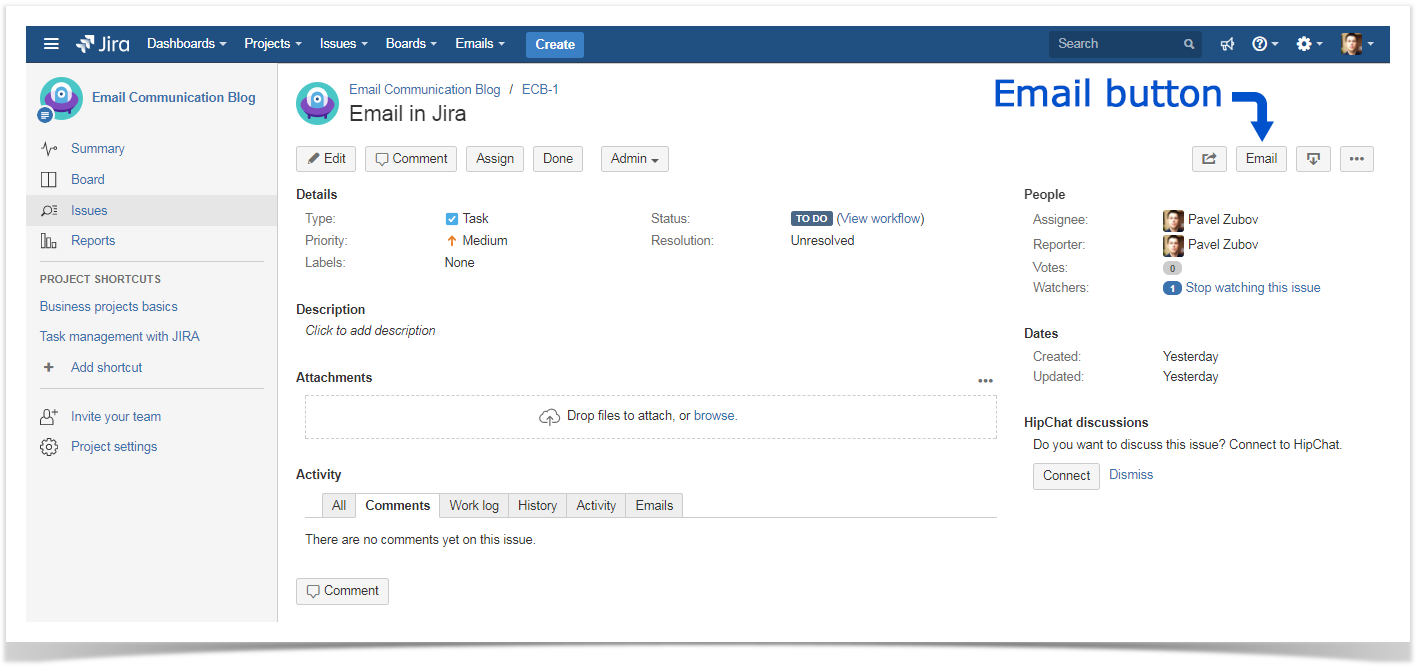The width and height of the screenshot is (1424, 671).
Task: Expand the Admin dropdown button
Action: (635, 159)
